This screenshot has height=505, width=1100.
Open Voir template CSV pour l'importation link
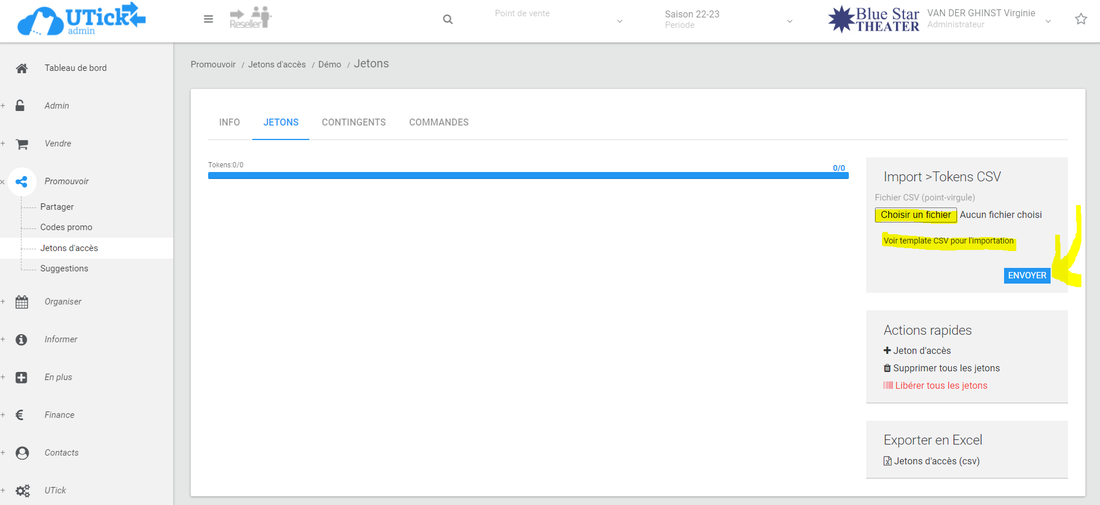tap(948, 241)
